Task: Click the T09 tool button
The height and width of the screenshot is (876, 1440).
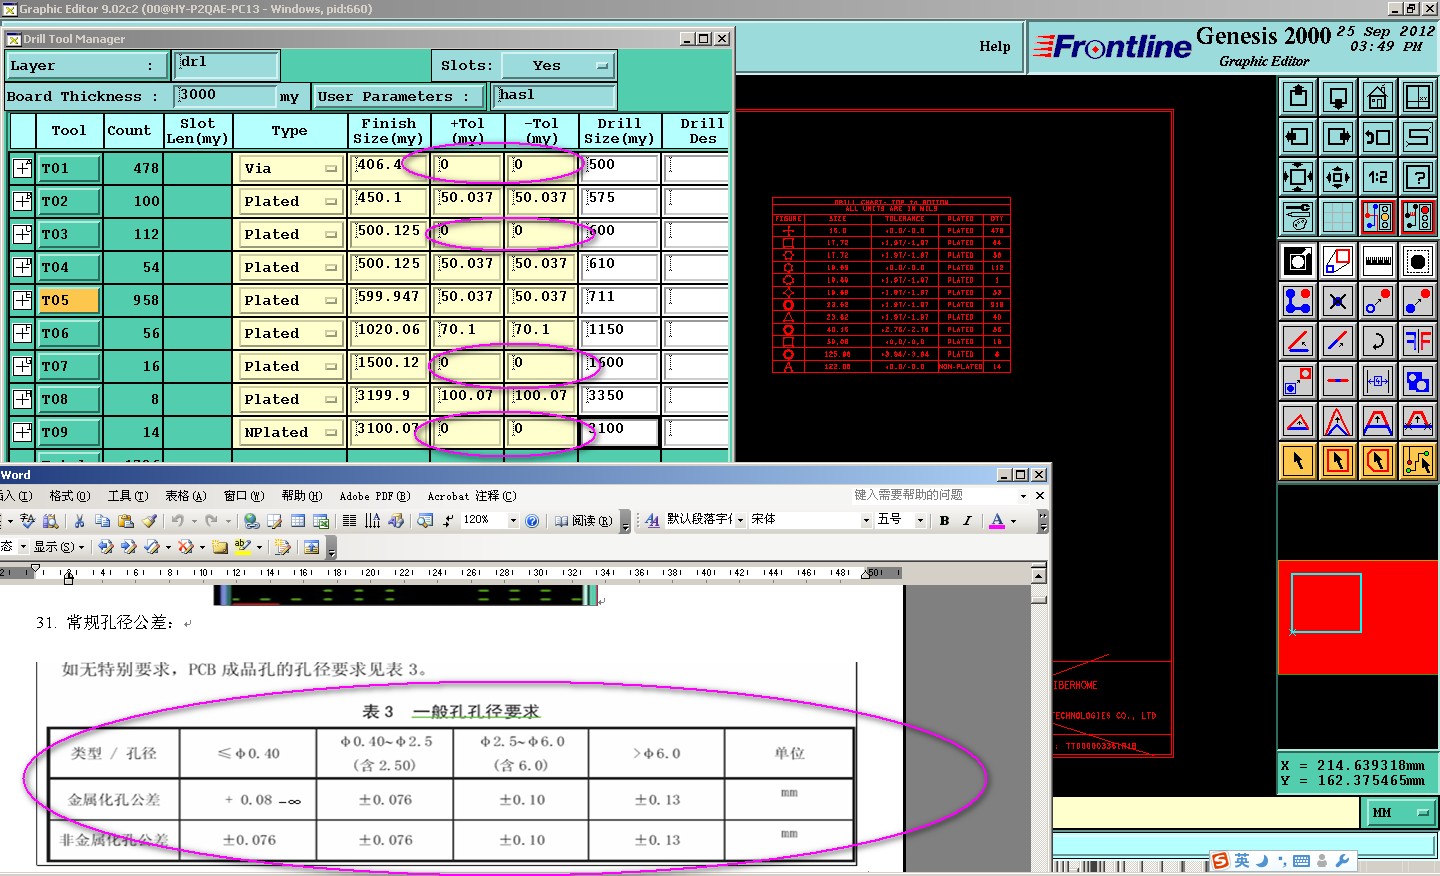Action: [x=69, y=432]
